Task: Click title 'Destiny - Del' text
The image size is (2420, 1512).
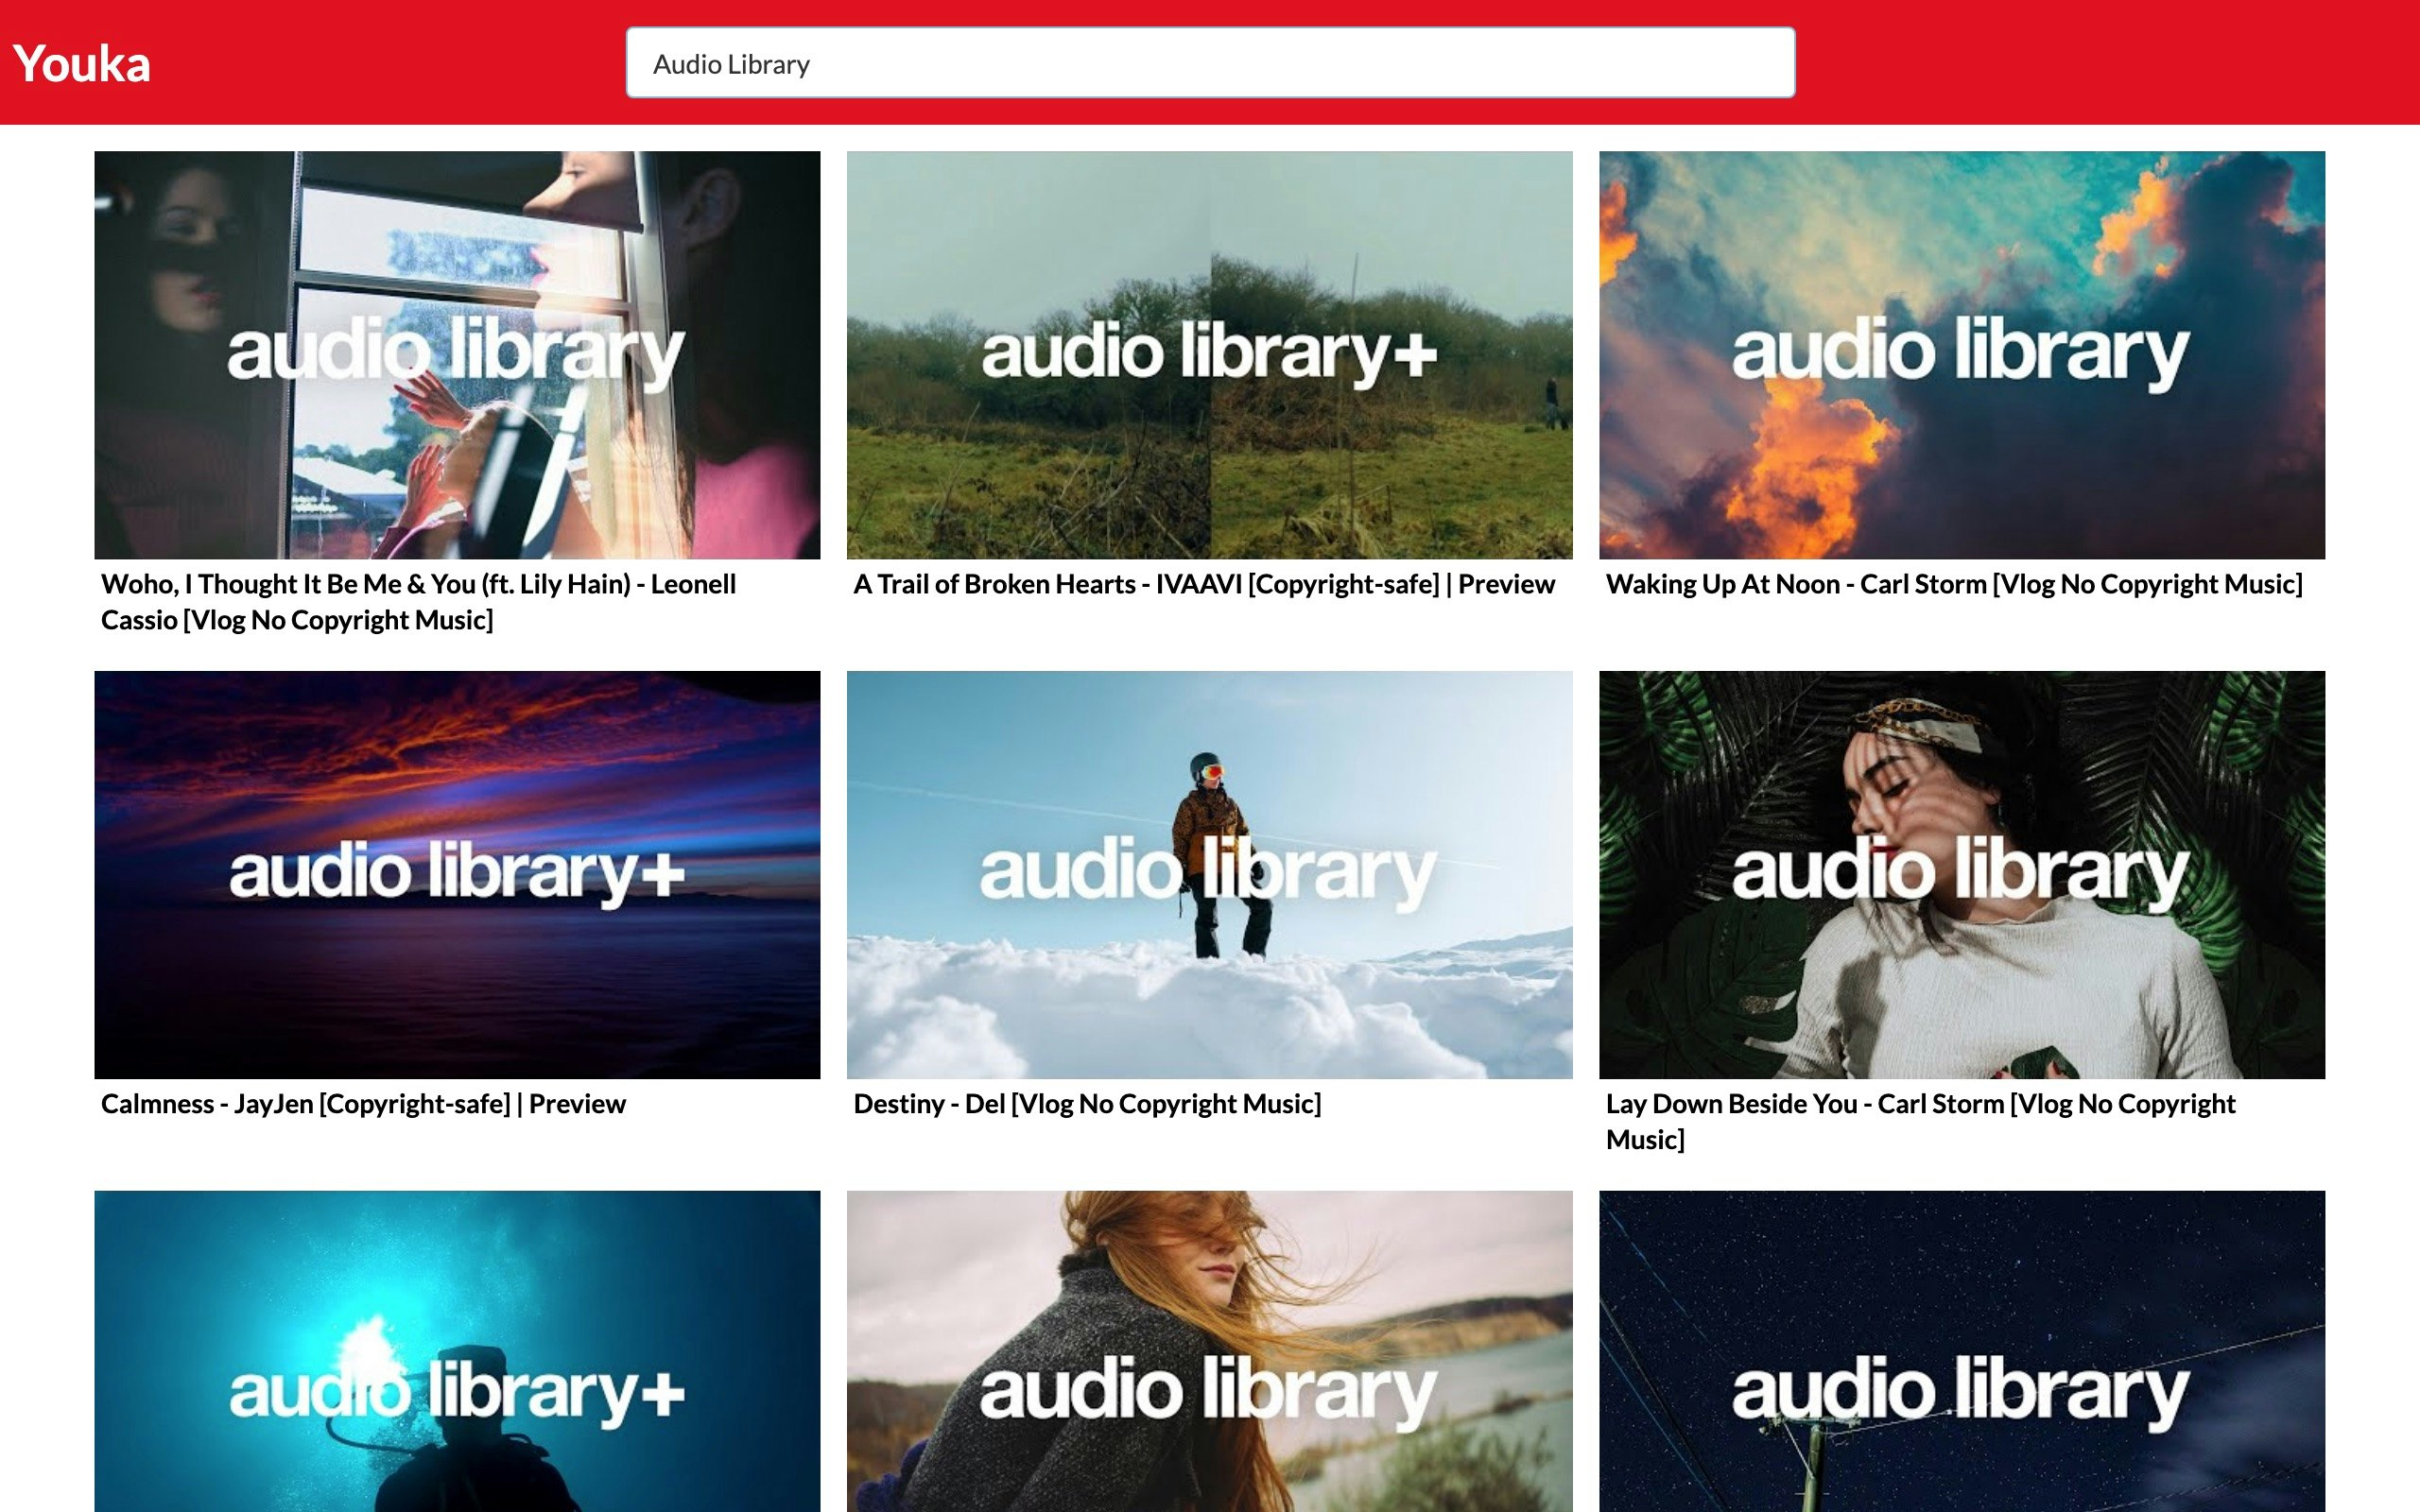Action: pyautogui.click(x=1087, y=1104)
